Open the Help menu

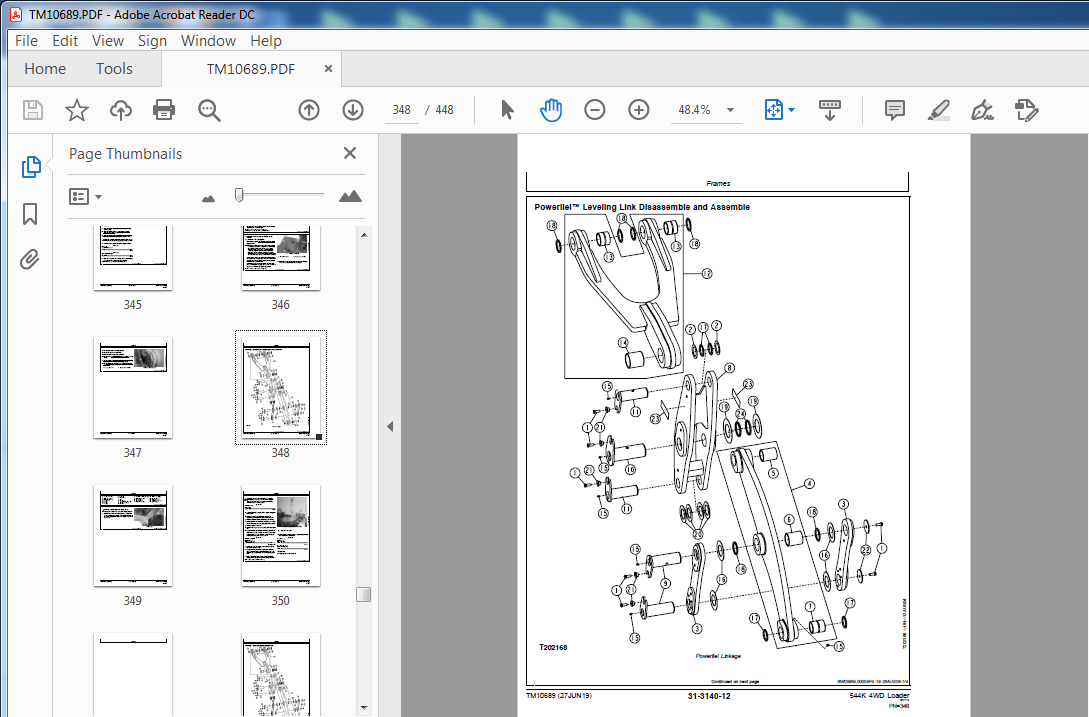265,40
